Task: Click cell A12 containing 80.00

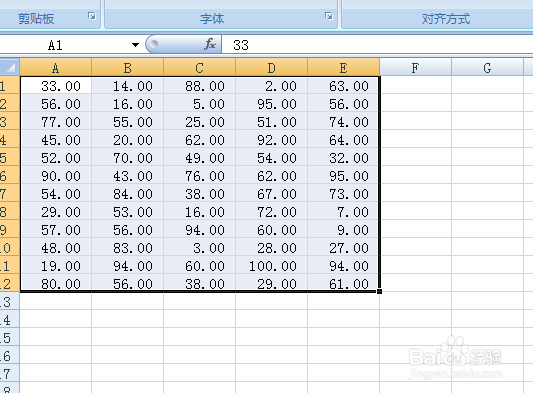Action: [56, 283]
